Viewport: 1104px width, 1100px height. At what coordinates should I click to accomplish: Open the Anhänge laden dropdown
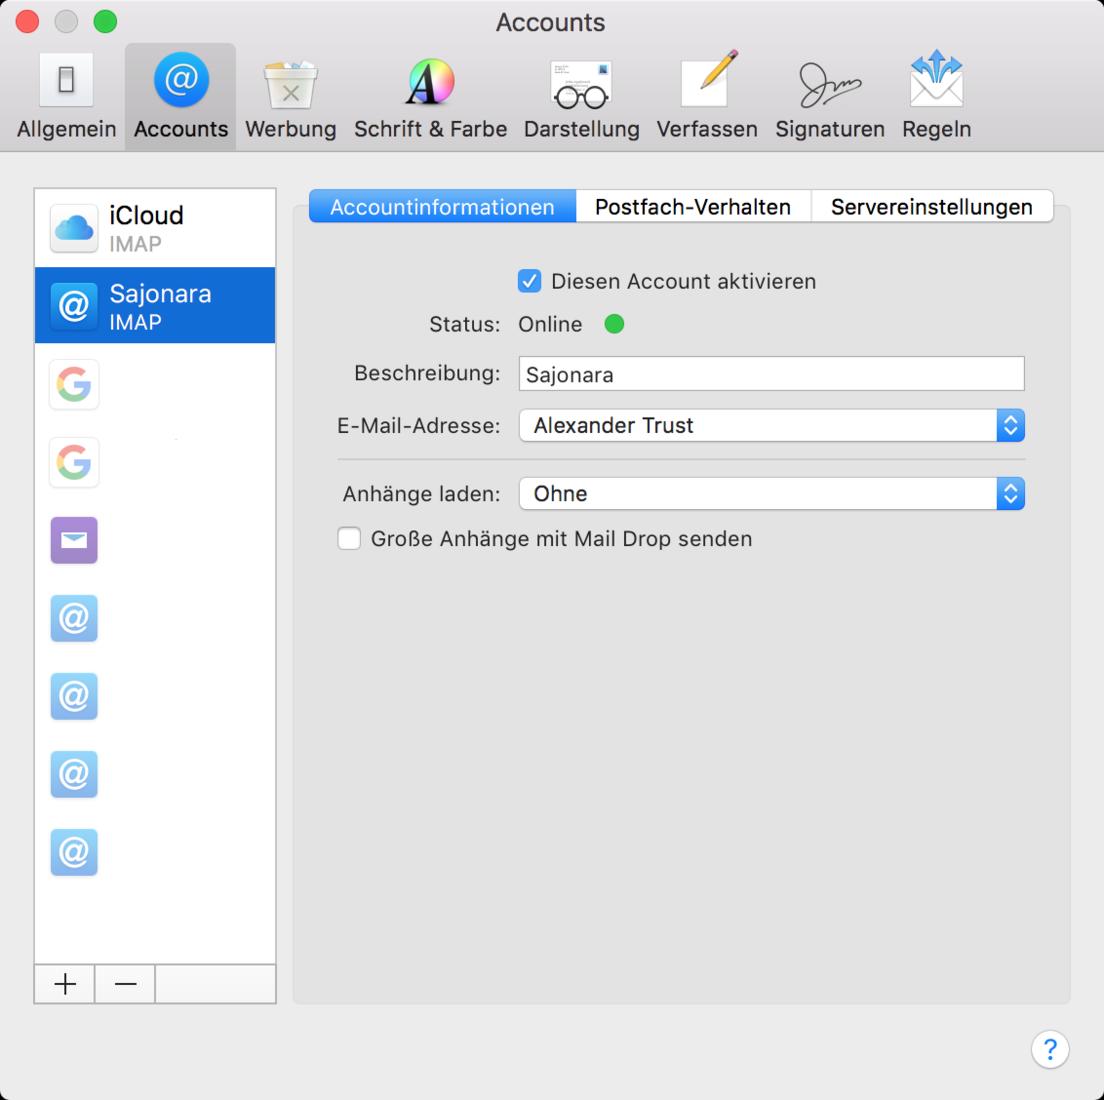point(772,494)
